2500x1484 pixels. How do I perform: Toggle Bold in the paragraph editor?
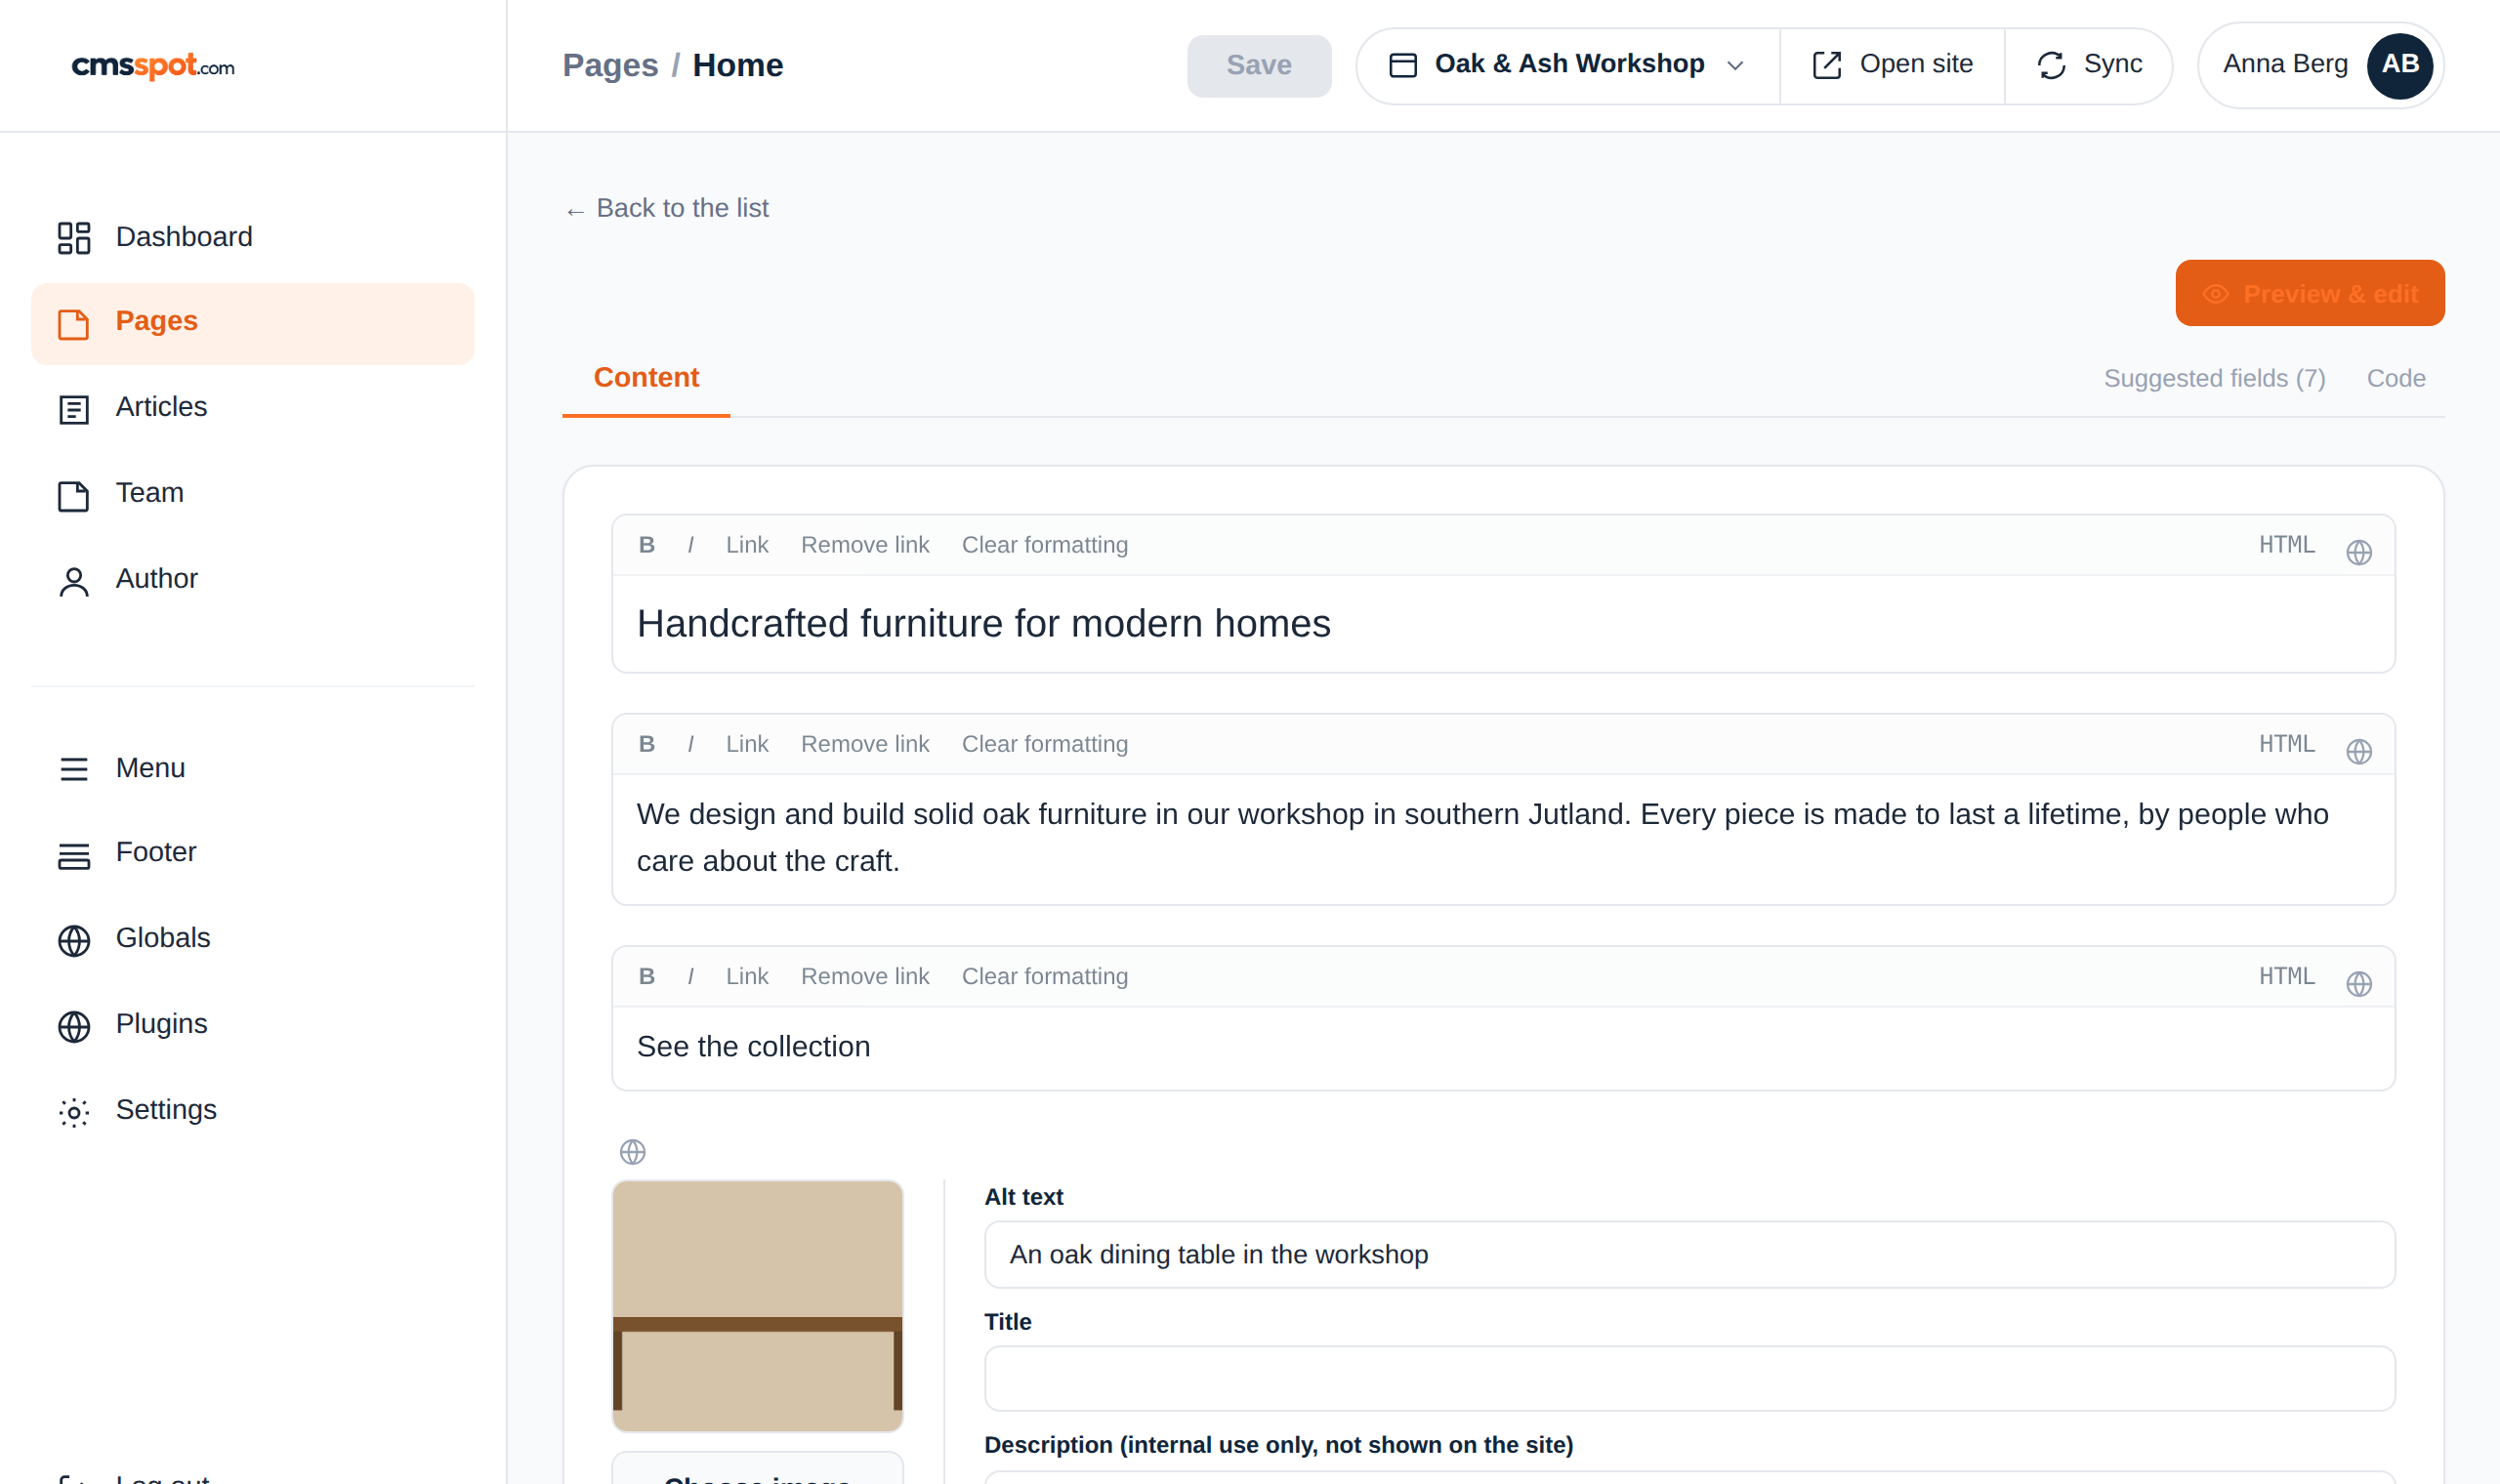647,744
